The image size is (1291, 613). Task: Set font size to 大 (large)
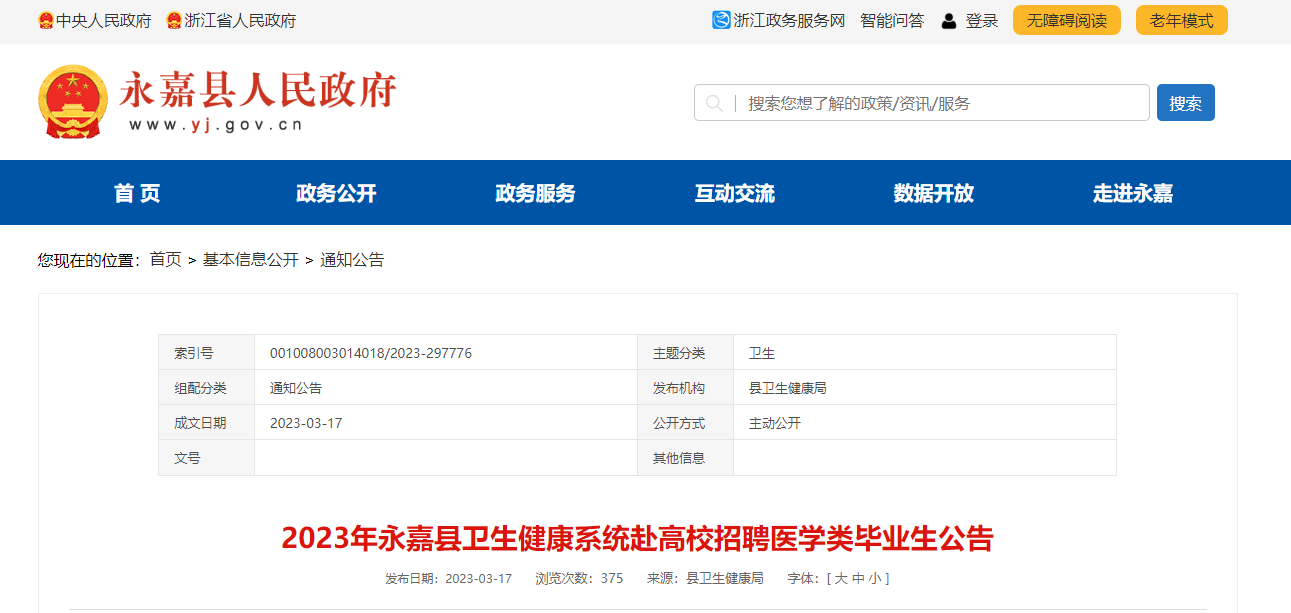[x=841, y=578]
